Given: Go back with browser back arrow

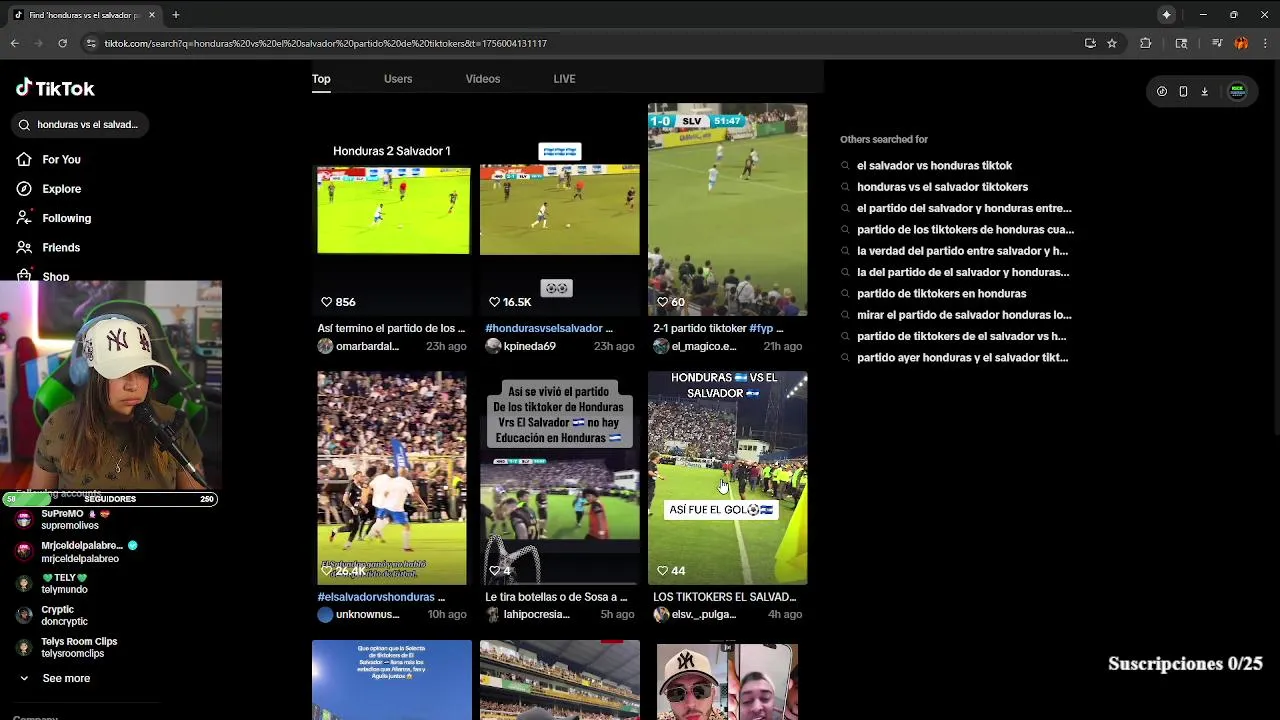Looking at the screenshot, I should pyautogui.click(x=14, y=43).
